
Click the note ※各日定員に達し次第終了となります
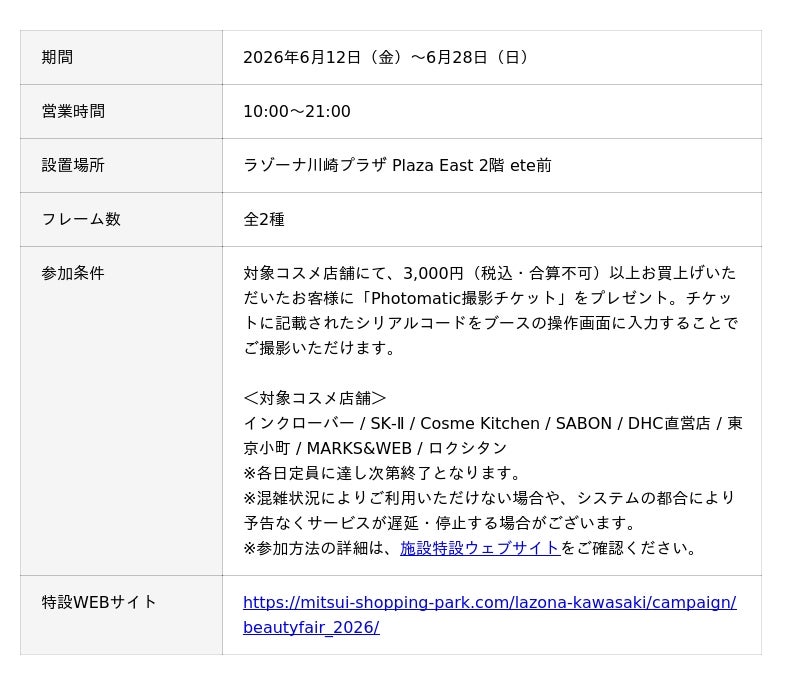(382, 473)
